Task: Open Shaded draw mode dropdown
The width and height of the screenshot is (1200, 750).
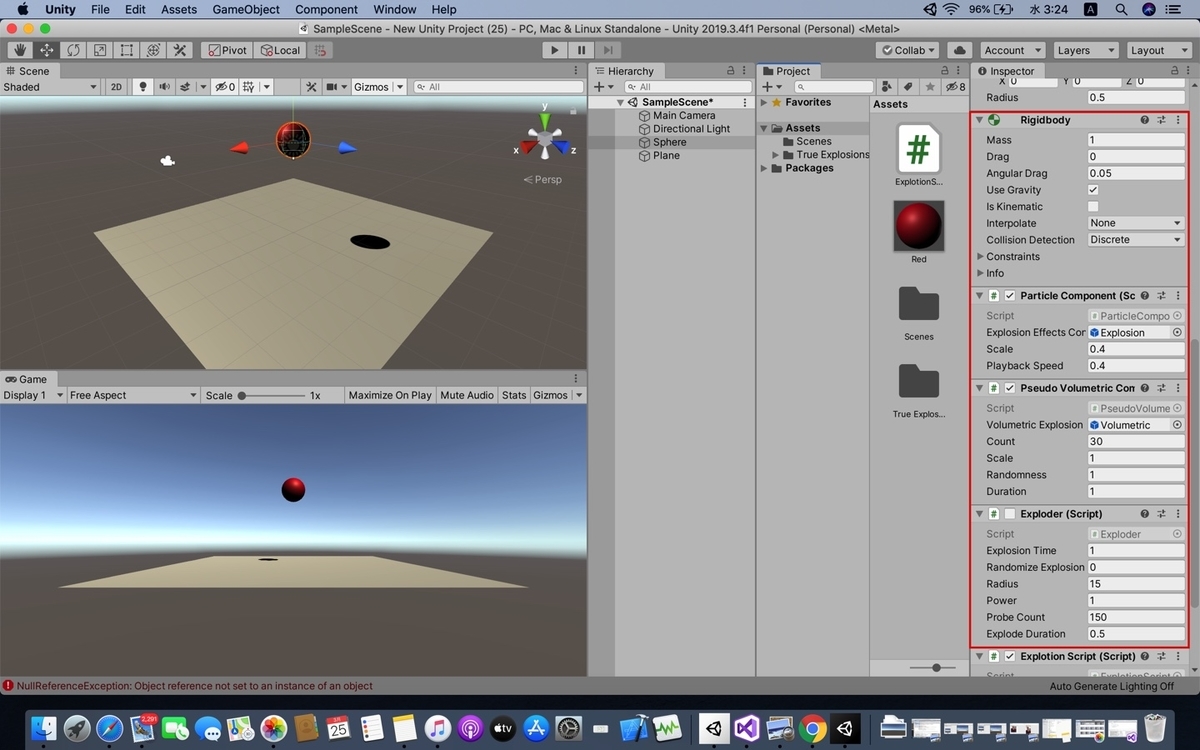Action: pos(50,87)
